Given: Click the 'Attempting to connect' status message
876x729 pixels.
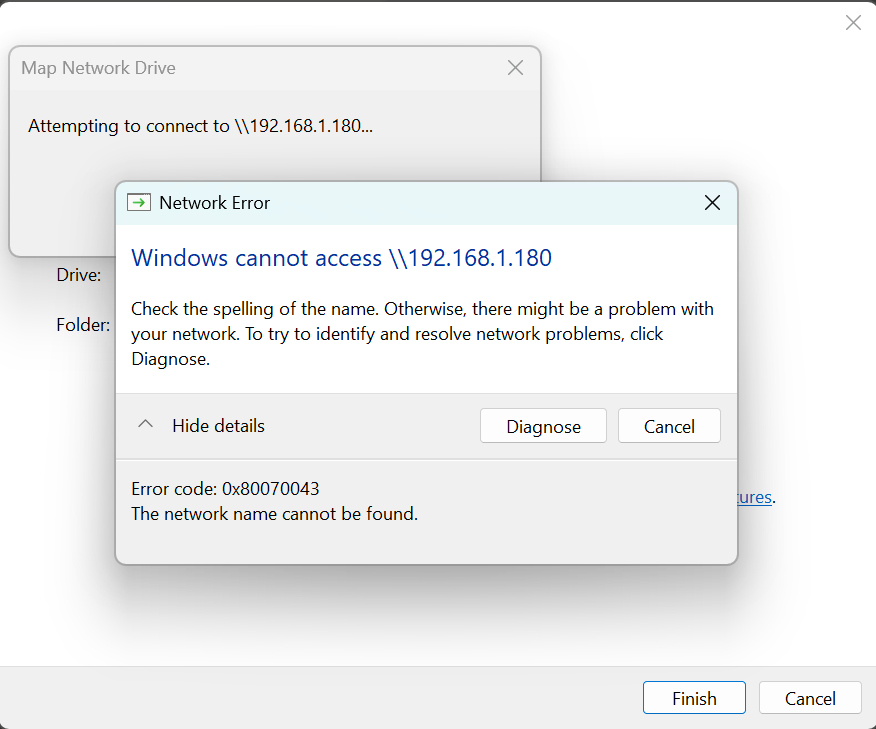Looking at the screenshot, I should (200, 126).
